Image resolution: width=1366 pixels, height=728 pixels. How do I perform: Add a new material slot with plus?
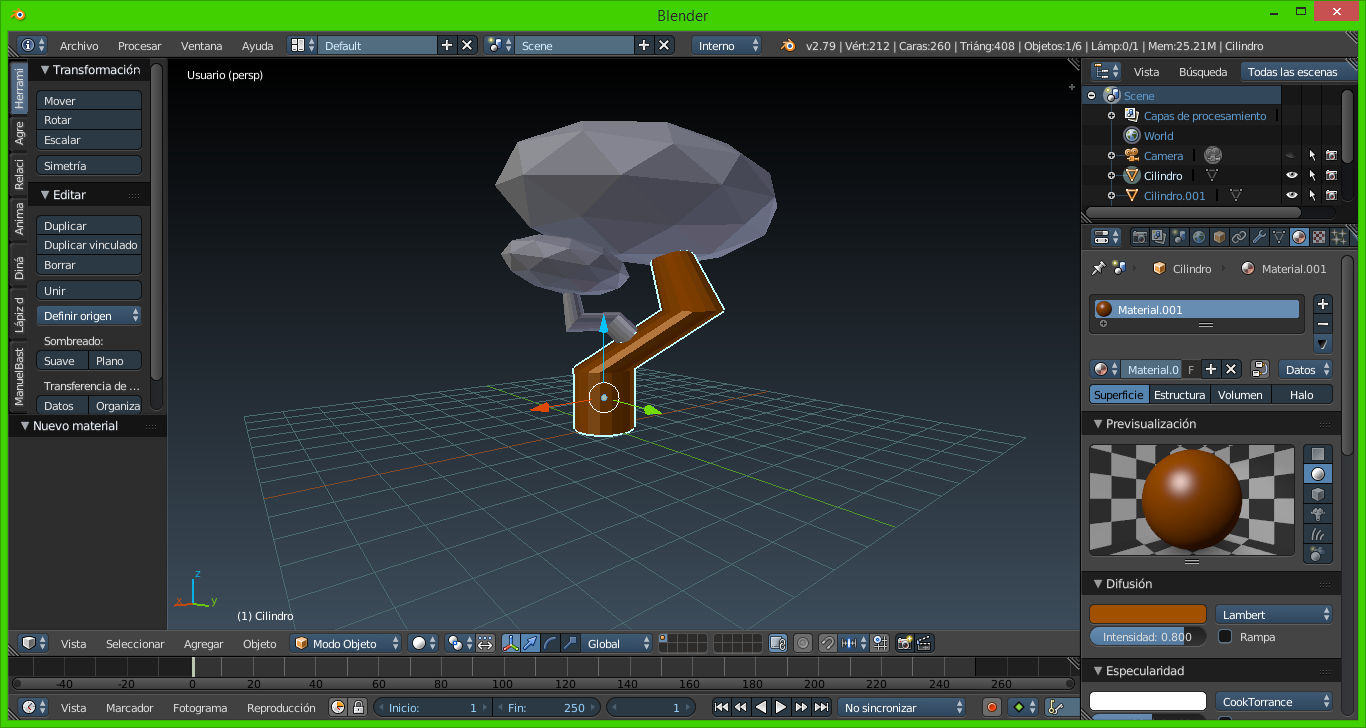point(1322,304)
